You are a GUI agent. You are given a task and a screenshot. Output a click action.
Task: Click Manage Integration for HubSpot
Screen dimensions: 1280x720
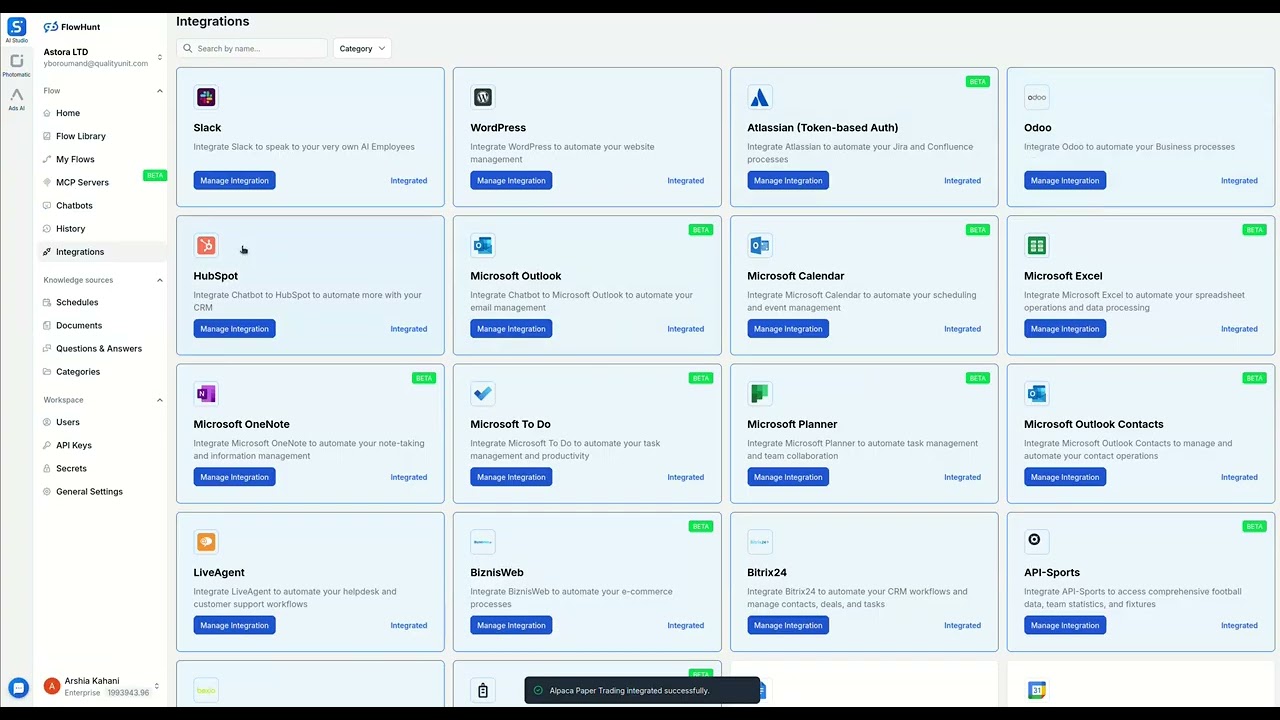(x=234, y=329)
